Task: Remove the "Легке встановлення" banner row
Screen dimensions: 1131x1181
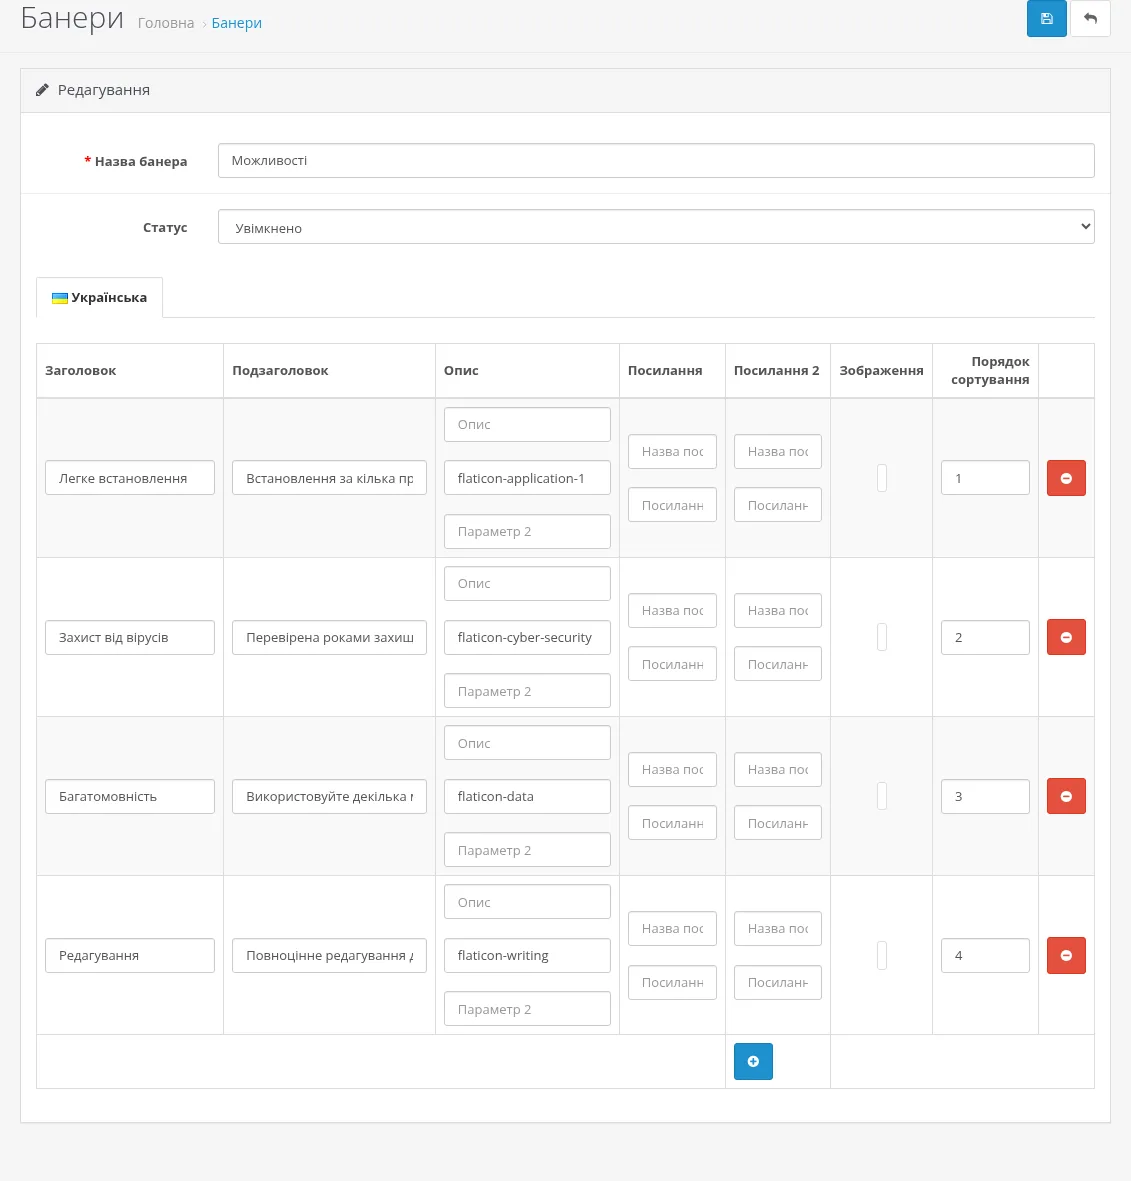Action: [1065, 478]
